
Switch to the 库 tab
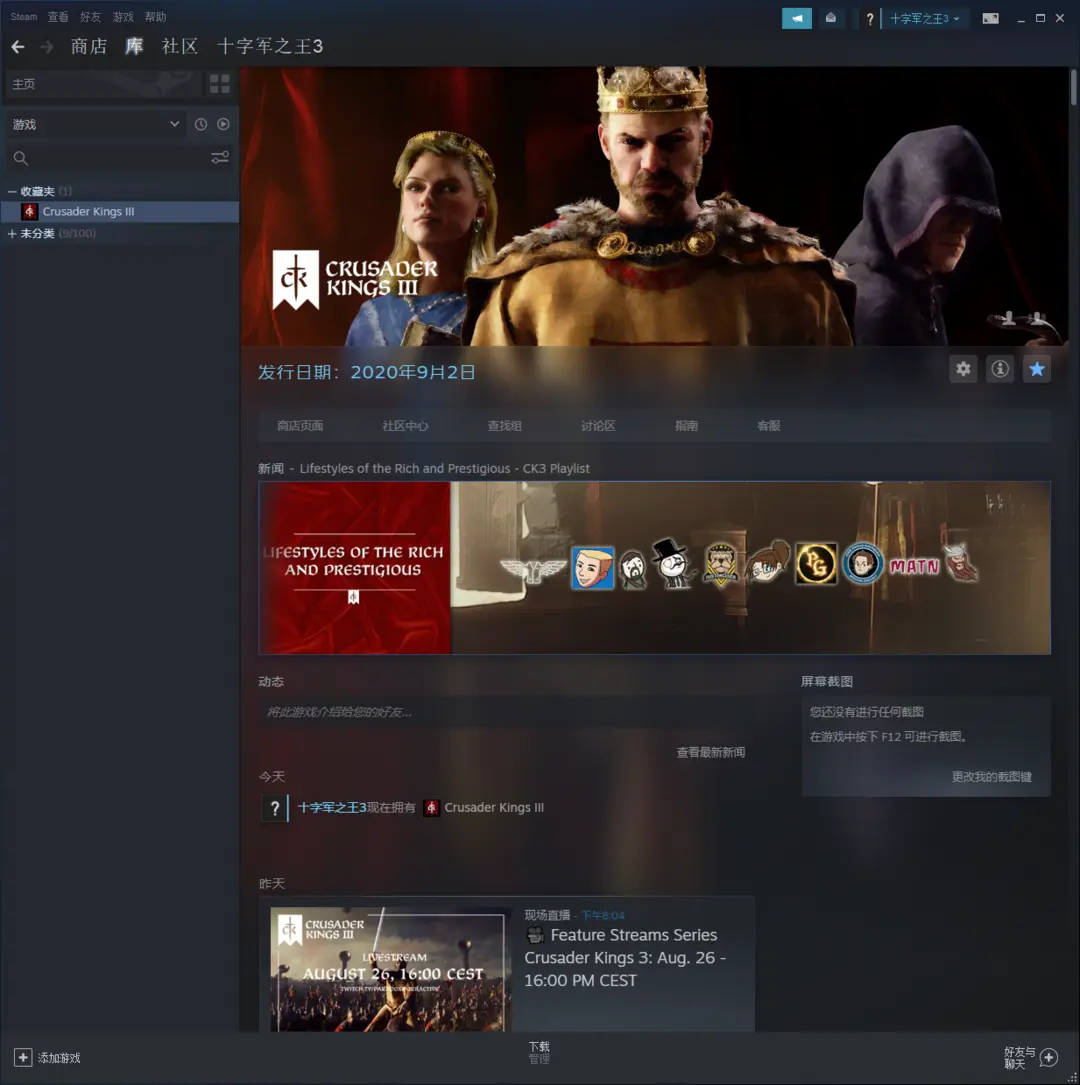pos(134,46)
